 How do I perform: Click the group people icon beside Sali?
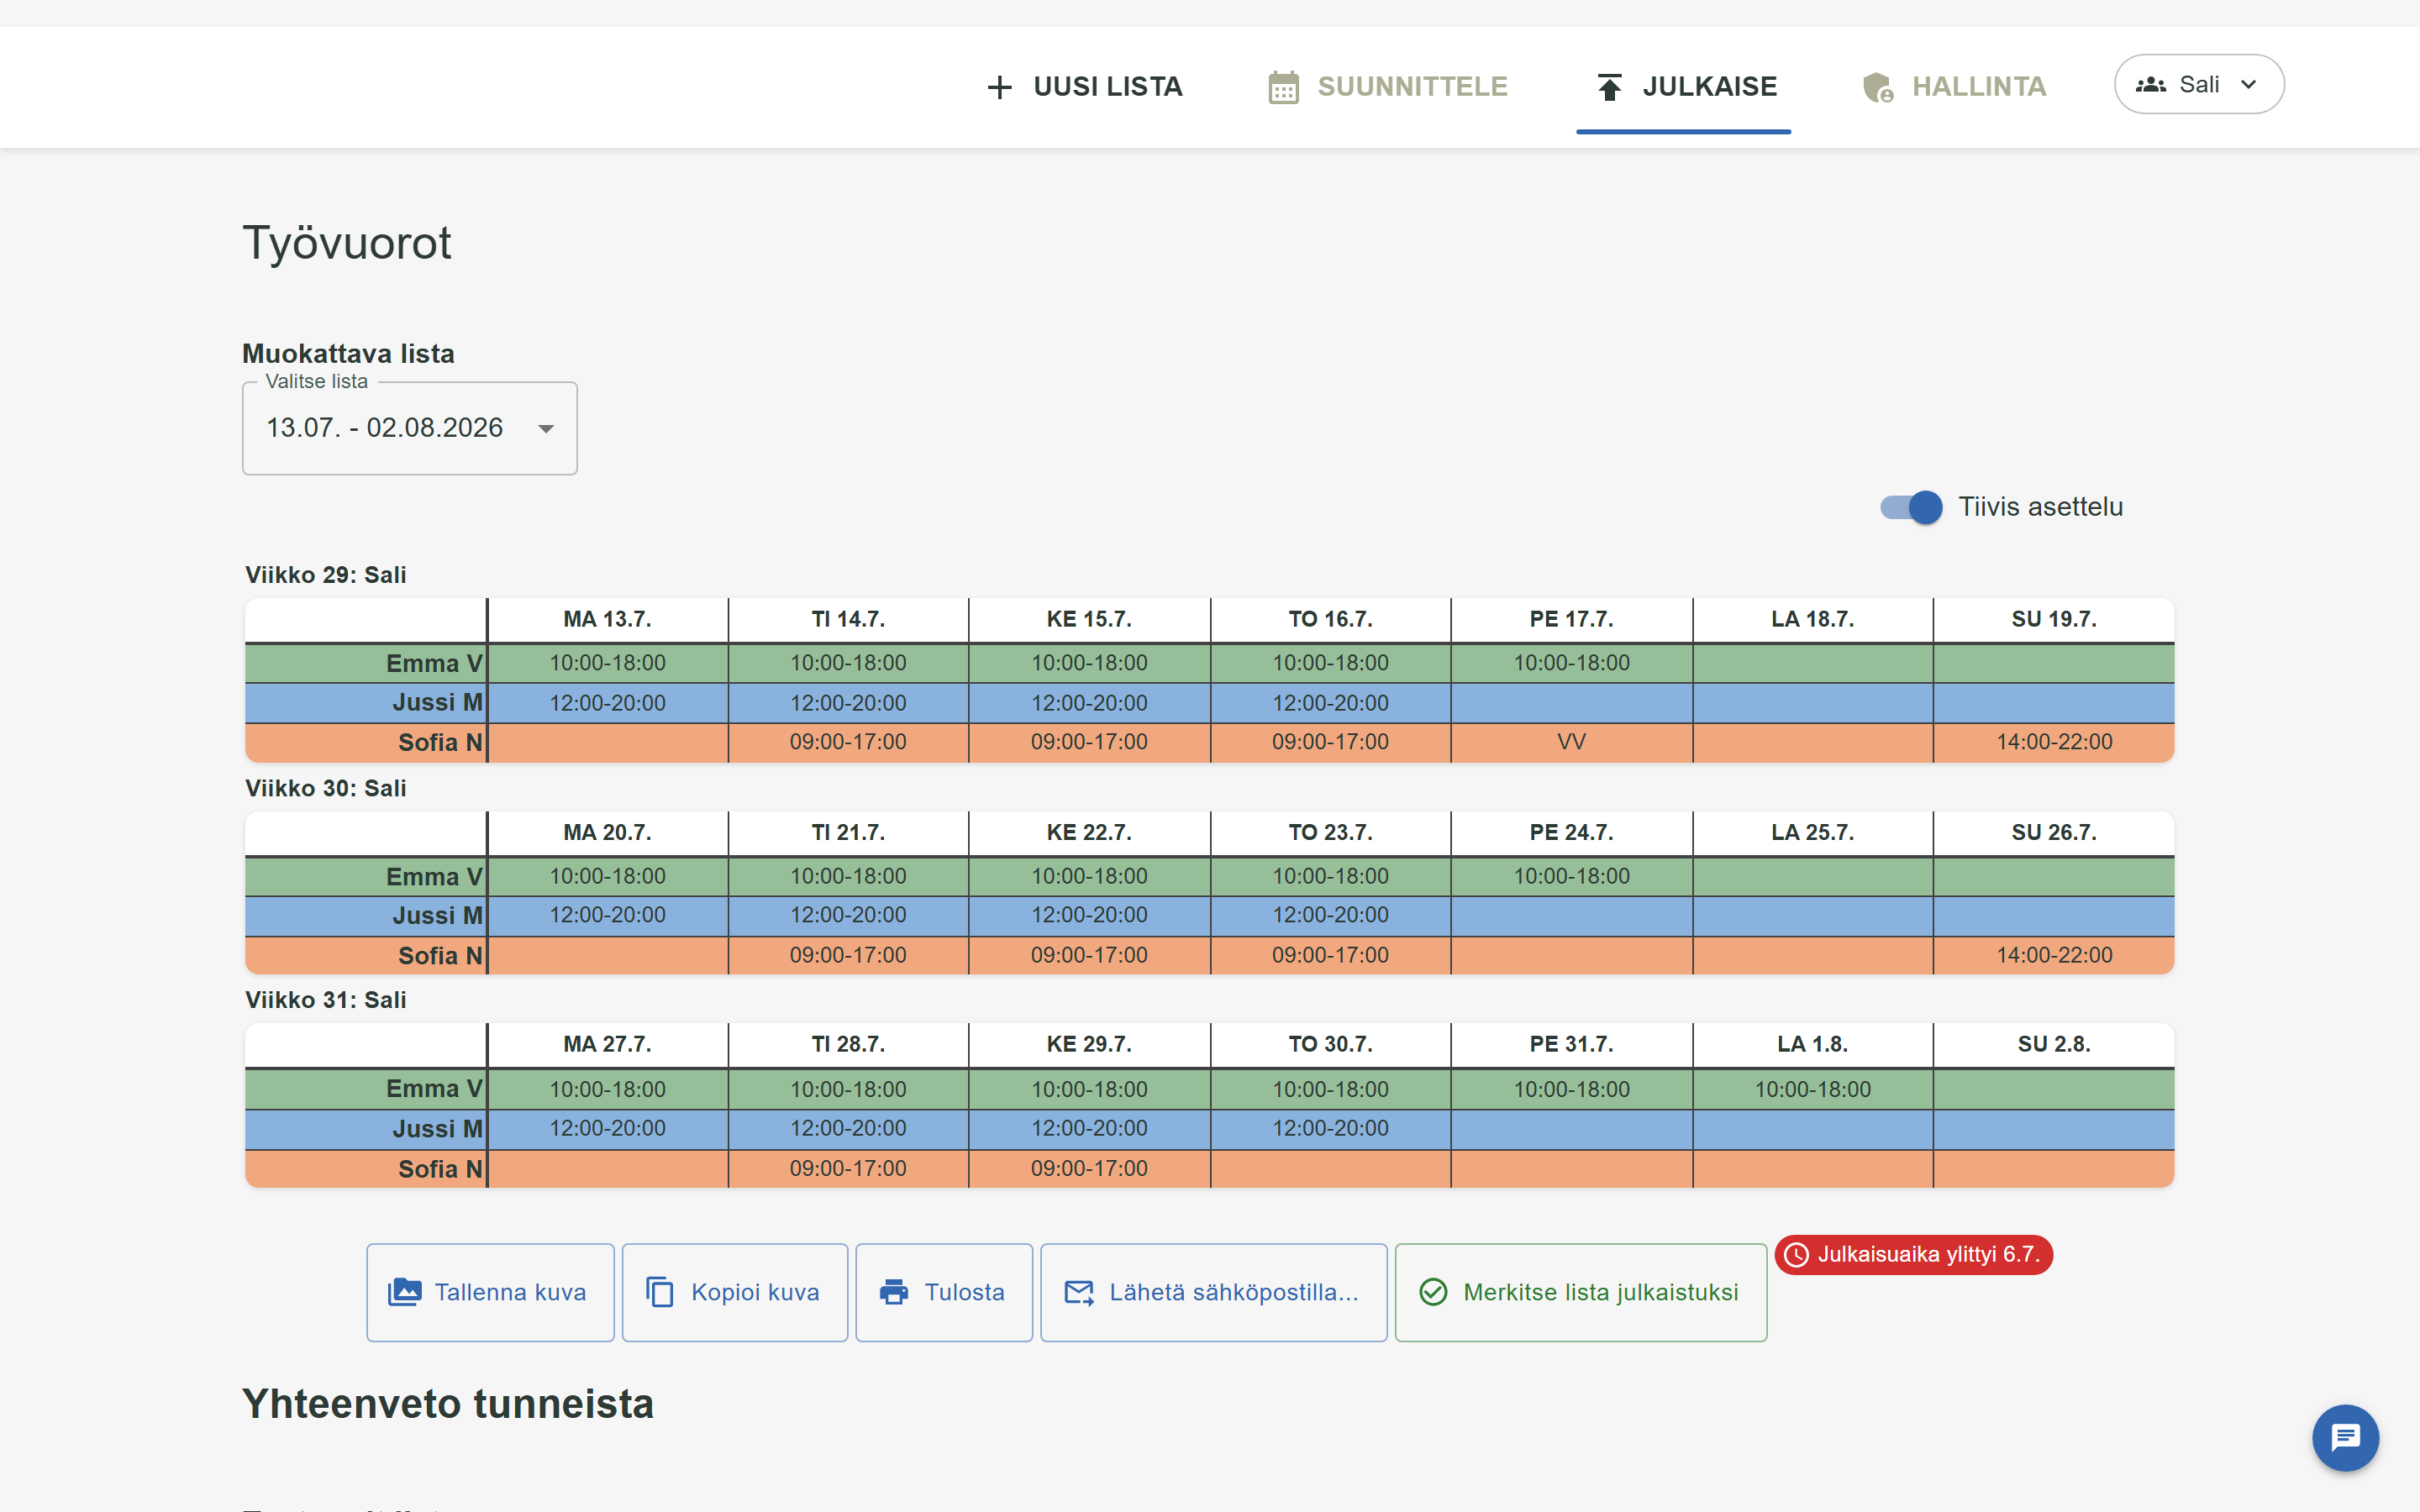[x=2150, y=85]
